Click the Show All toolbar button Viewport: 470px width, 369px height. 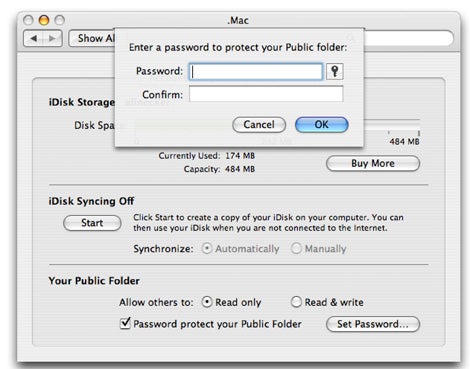[x=92, y=38]
